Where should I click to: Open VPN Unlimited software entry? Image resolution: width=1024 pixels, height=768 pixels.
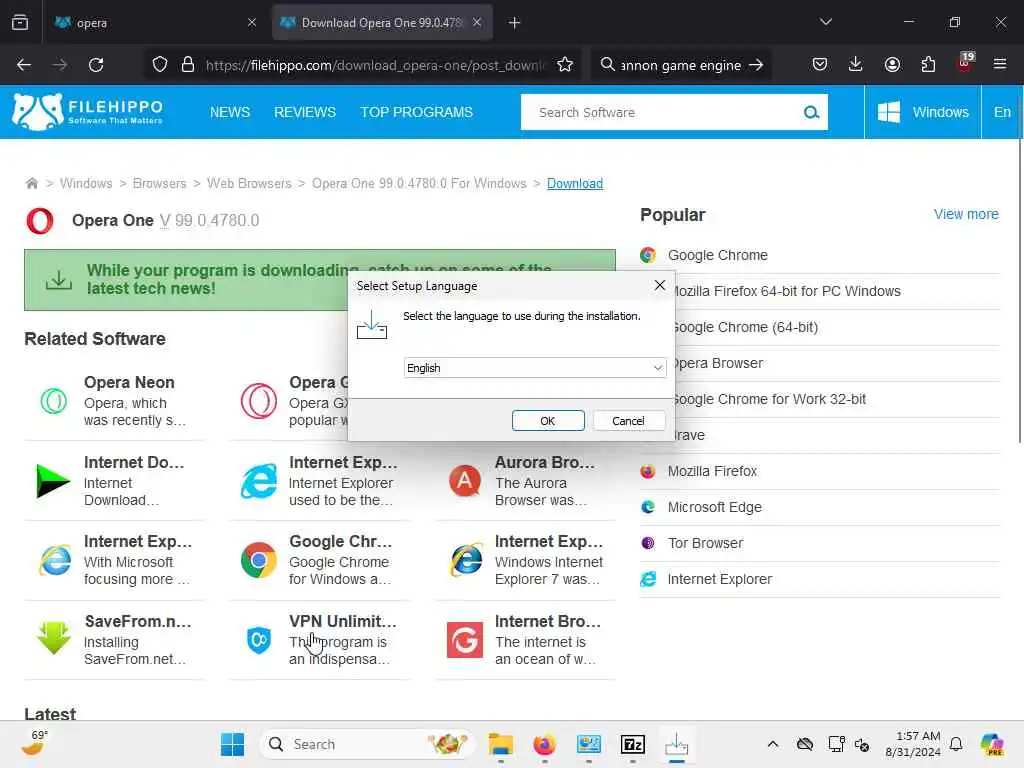click(320, 639)
